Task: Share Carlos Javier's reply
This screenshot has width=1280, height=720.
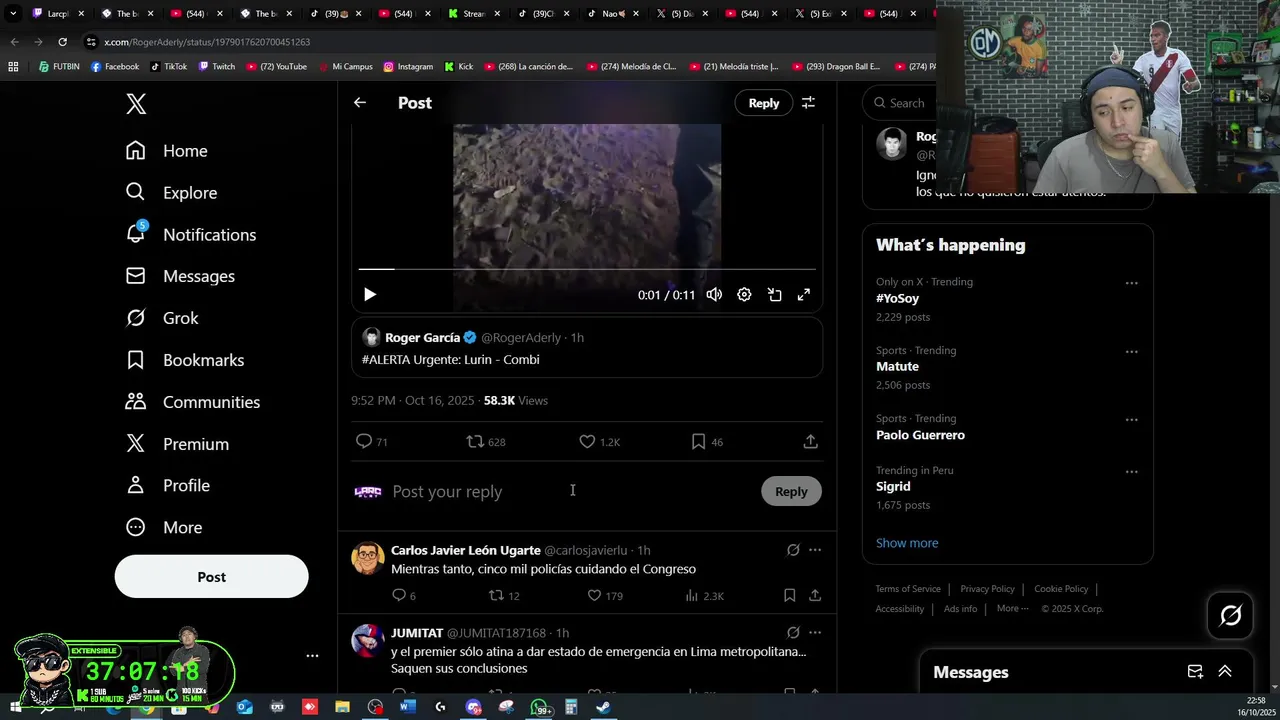Action: [x=815, y=596]
